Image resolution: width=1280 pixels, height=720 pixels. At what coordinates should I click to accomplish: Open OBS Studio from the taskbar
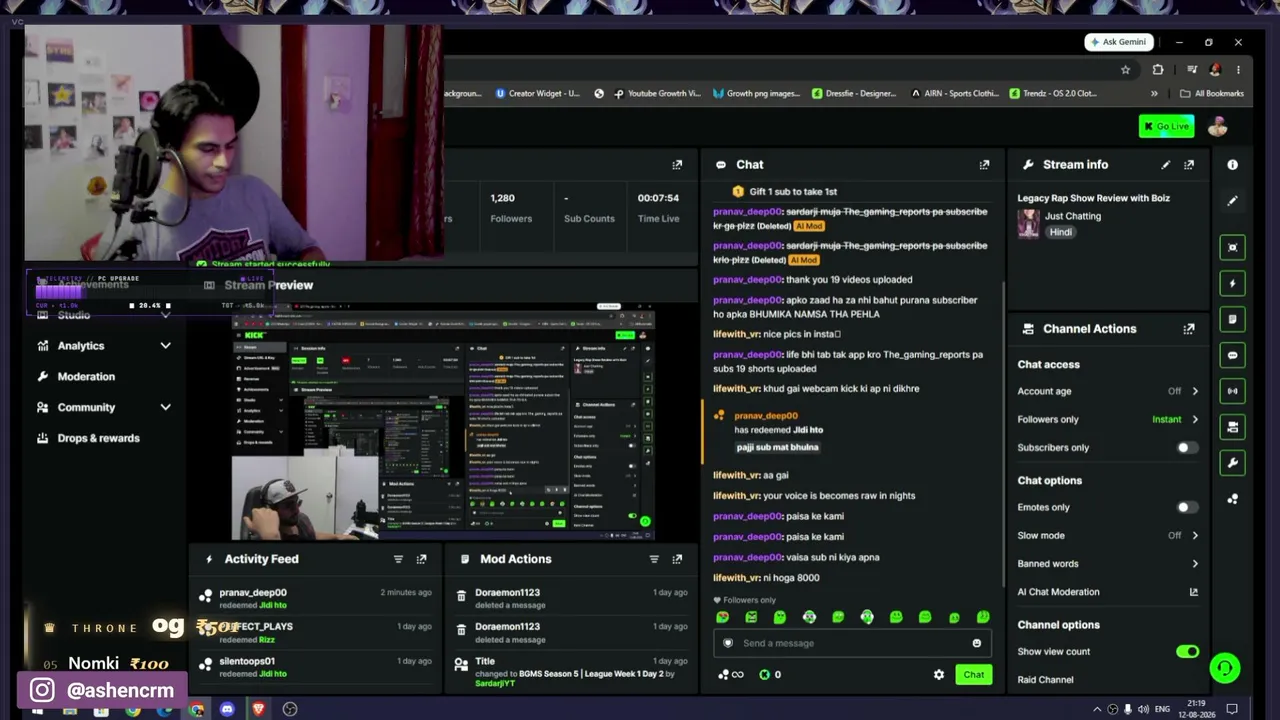point(290,709)
